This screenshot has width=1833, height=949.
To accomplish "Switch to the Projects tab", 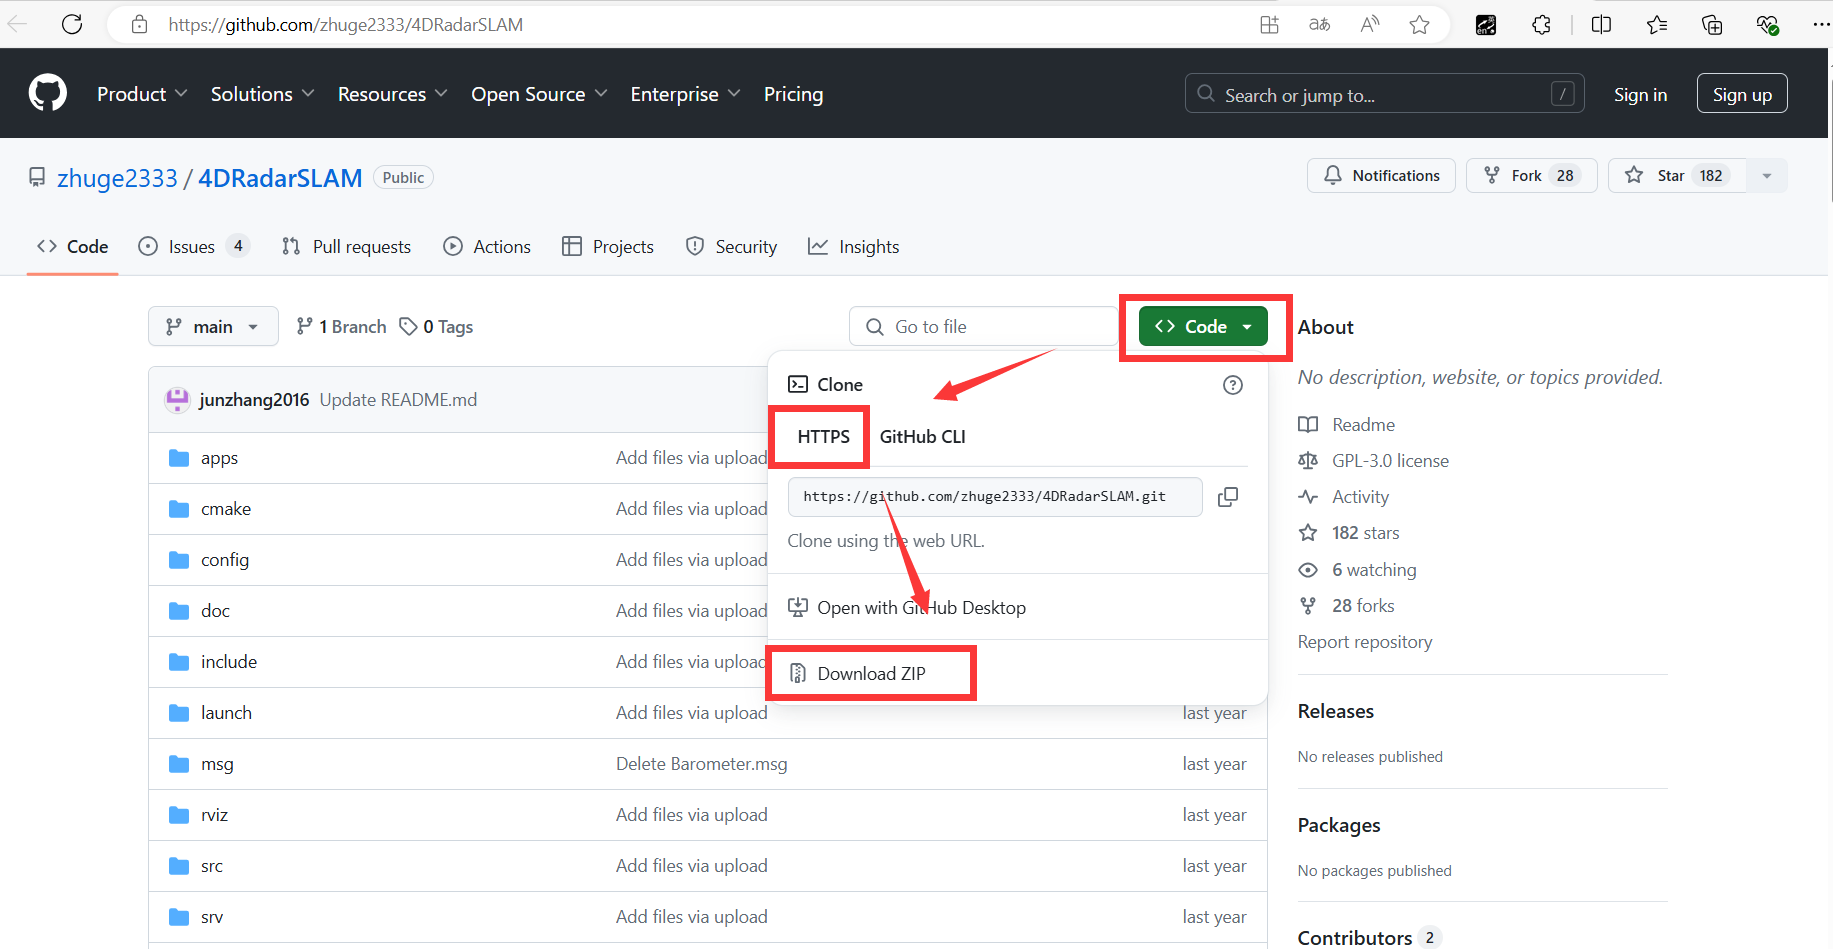I will 608,247.
